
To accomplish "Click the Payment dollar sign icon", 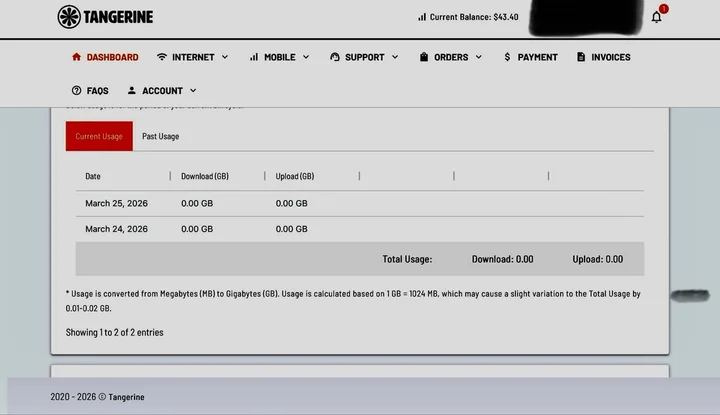I will [x=507, y=57].
